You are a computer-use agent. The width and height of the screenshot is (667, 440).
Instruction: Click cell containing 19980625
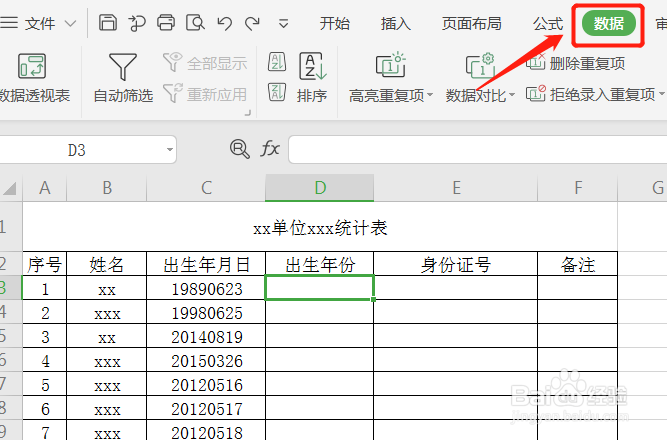[x=206, y=312]
